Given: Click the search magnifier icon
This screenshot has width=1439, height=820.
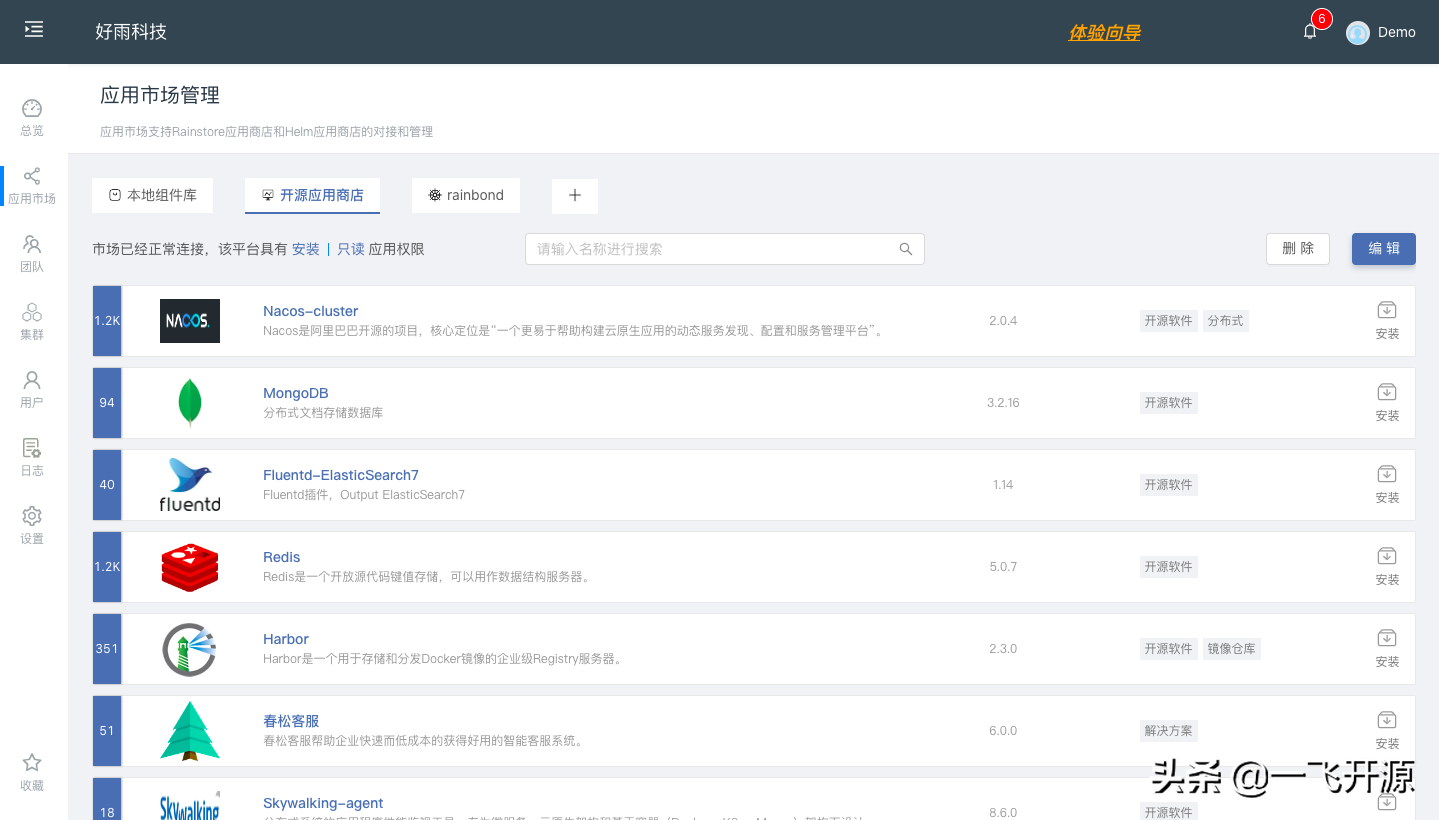Looking at the screenshot, I should coord(905,248).
